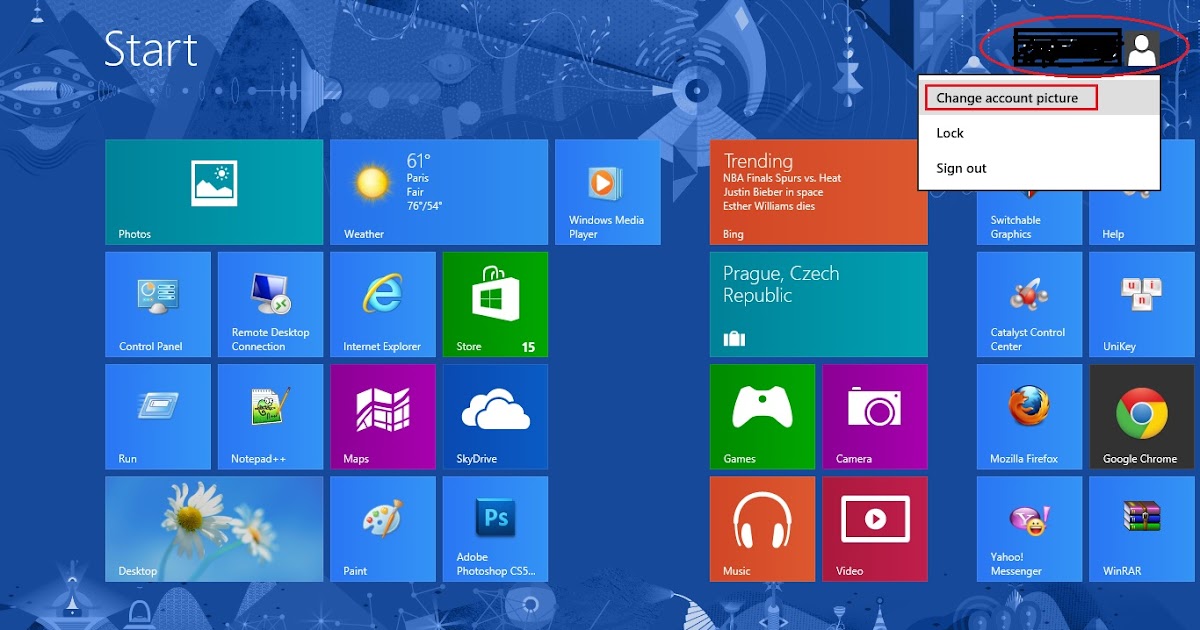The width and height of the screenshot is (1200, 630).
Task: Open the UniKey input tool
Action: pos(1140,303)
